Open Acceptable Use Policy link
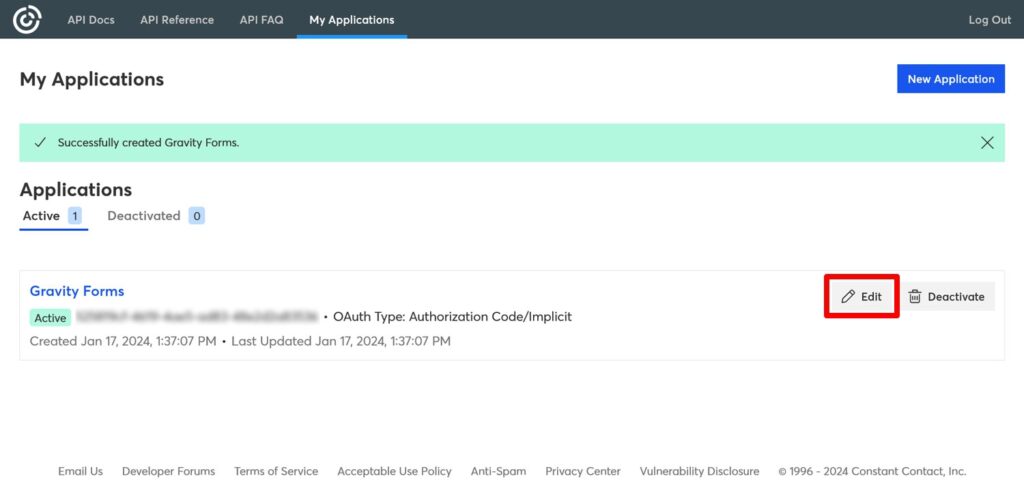The height and width of the screenshot is (485, 1024). click(394, 471)
